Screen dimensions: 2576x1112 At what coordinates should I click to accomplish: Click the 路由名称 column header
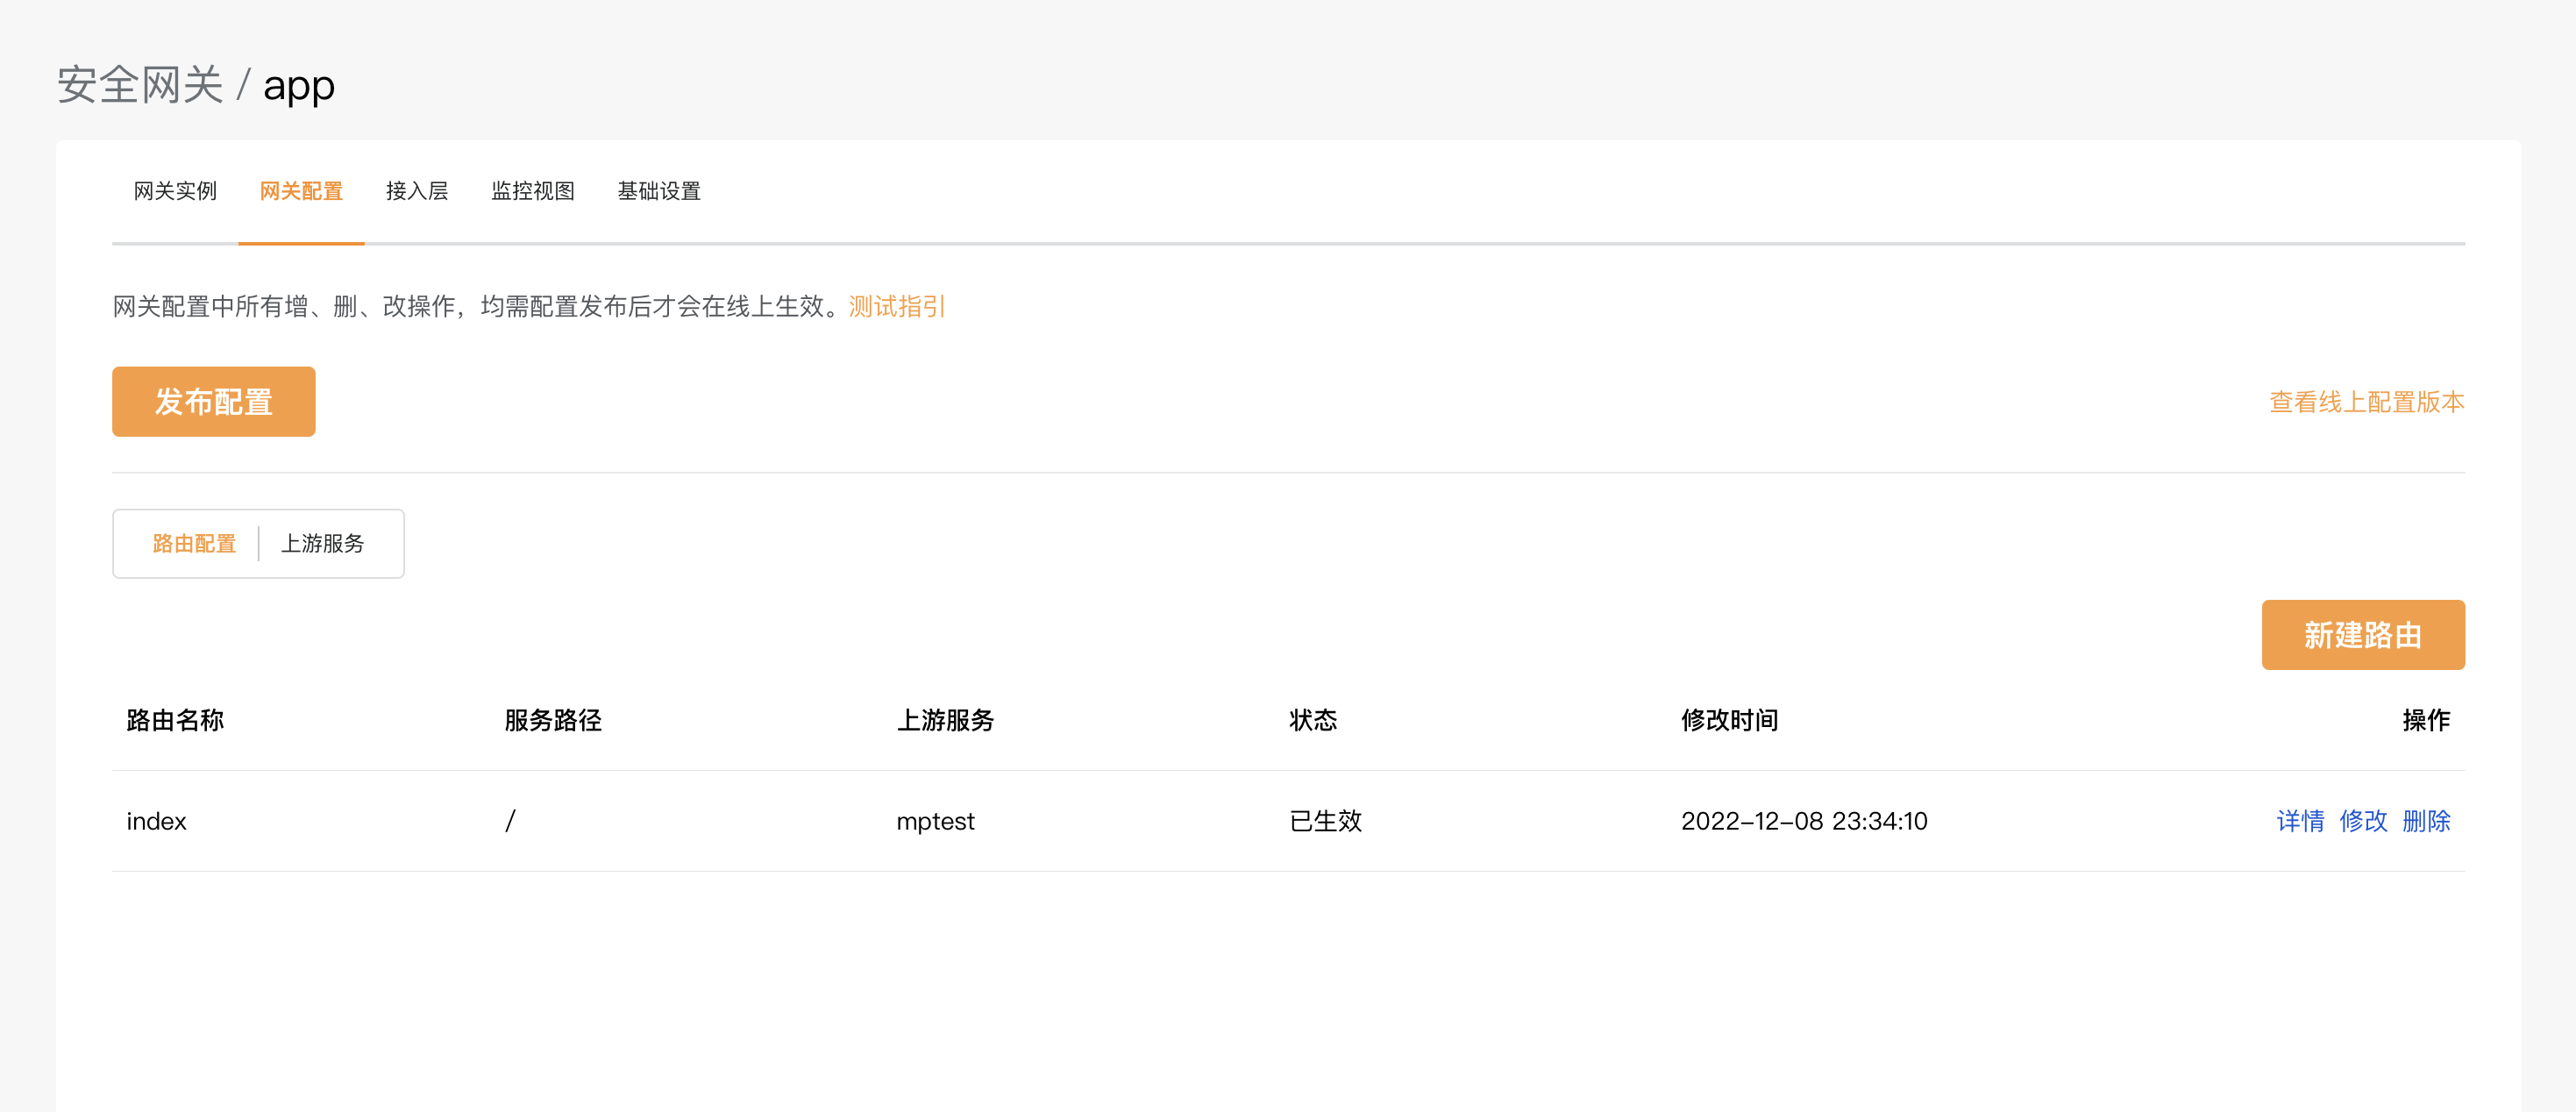tap(175, 720)
